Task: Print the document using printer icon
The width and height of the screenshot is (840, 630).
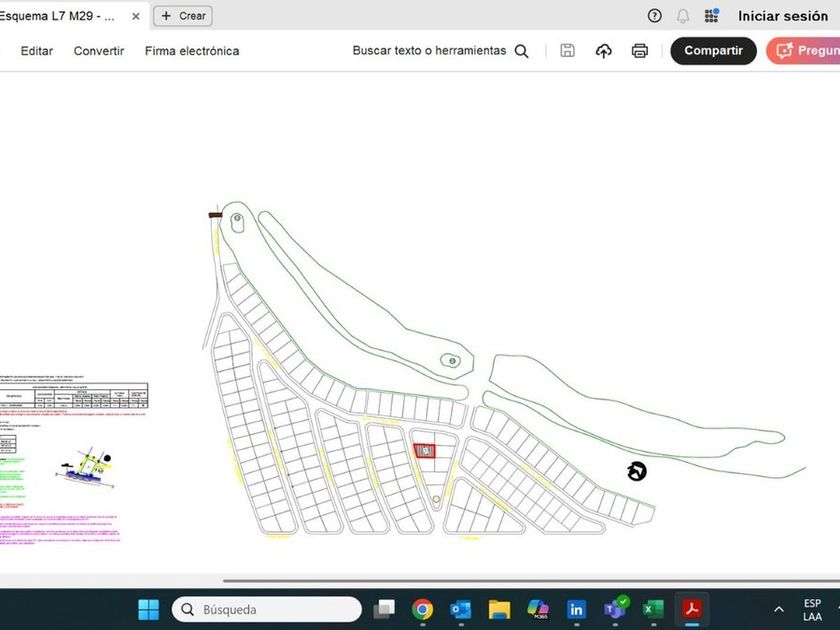Action: coord(640,51)
